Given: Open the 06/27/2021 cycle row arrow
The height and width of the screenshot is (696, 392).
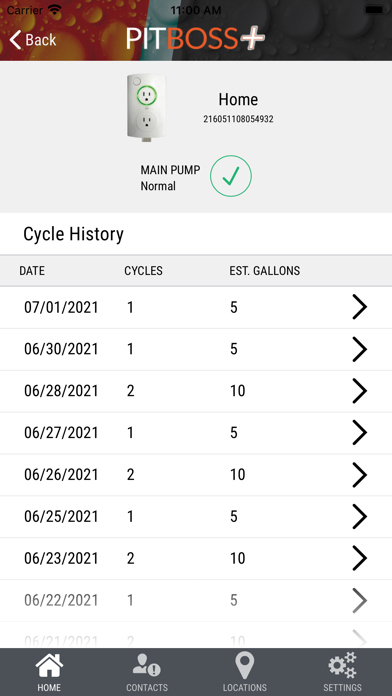Looking at the screenshot, I should (360, 433).
